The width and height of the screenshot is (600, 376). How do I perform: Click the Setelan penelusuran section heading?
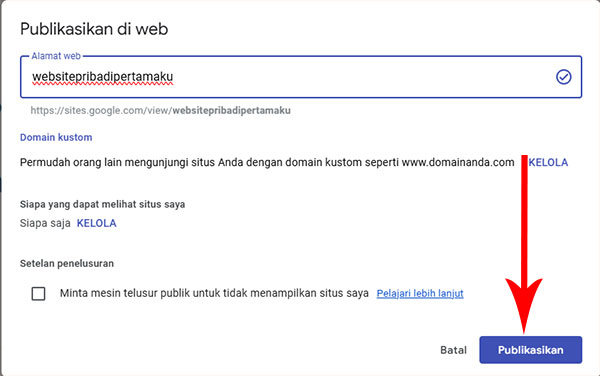point(67,264)
